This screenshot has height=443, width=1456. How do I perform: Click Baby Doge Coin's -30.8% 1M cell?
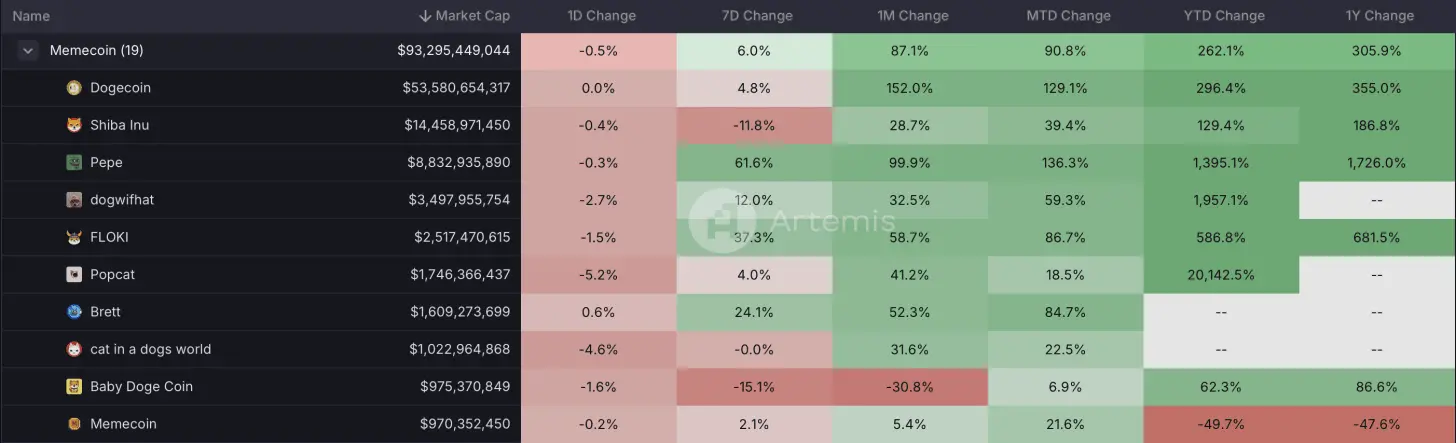click(x=909, y=386)
